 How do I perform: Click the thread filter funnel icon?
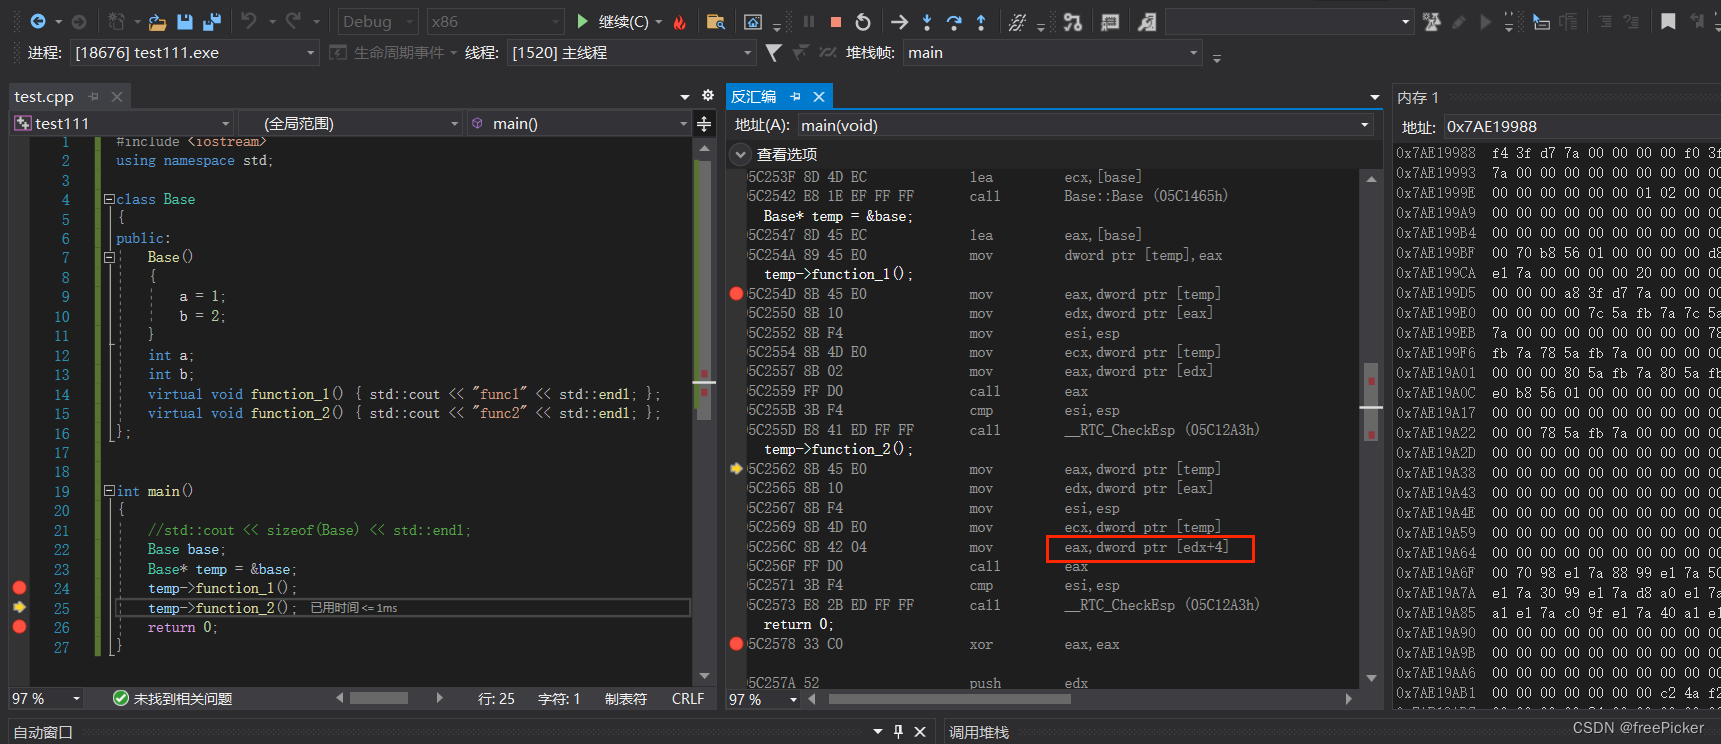773,52
